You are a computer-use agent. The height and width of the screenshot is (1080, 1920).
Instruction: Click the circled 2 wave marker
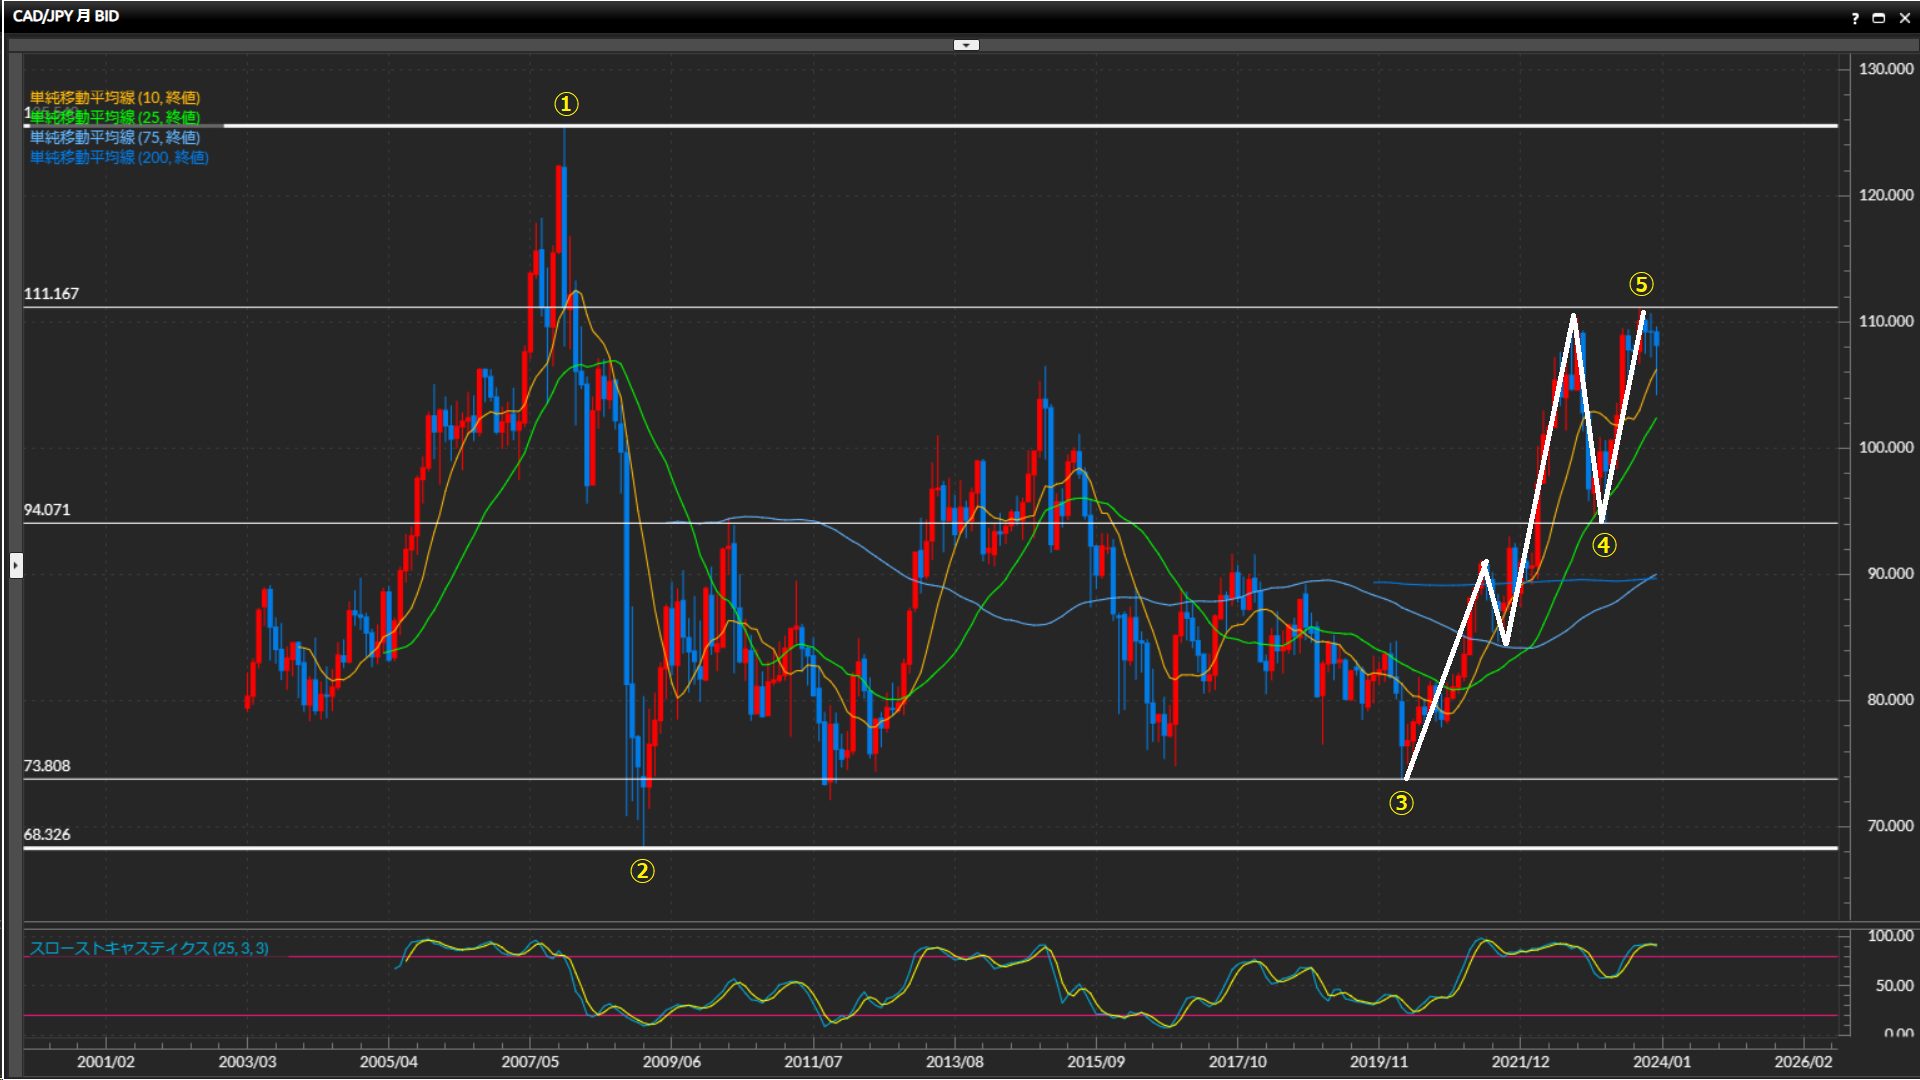pos(642,871)
